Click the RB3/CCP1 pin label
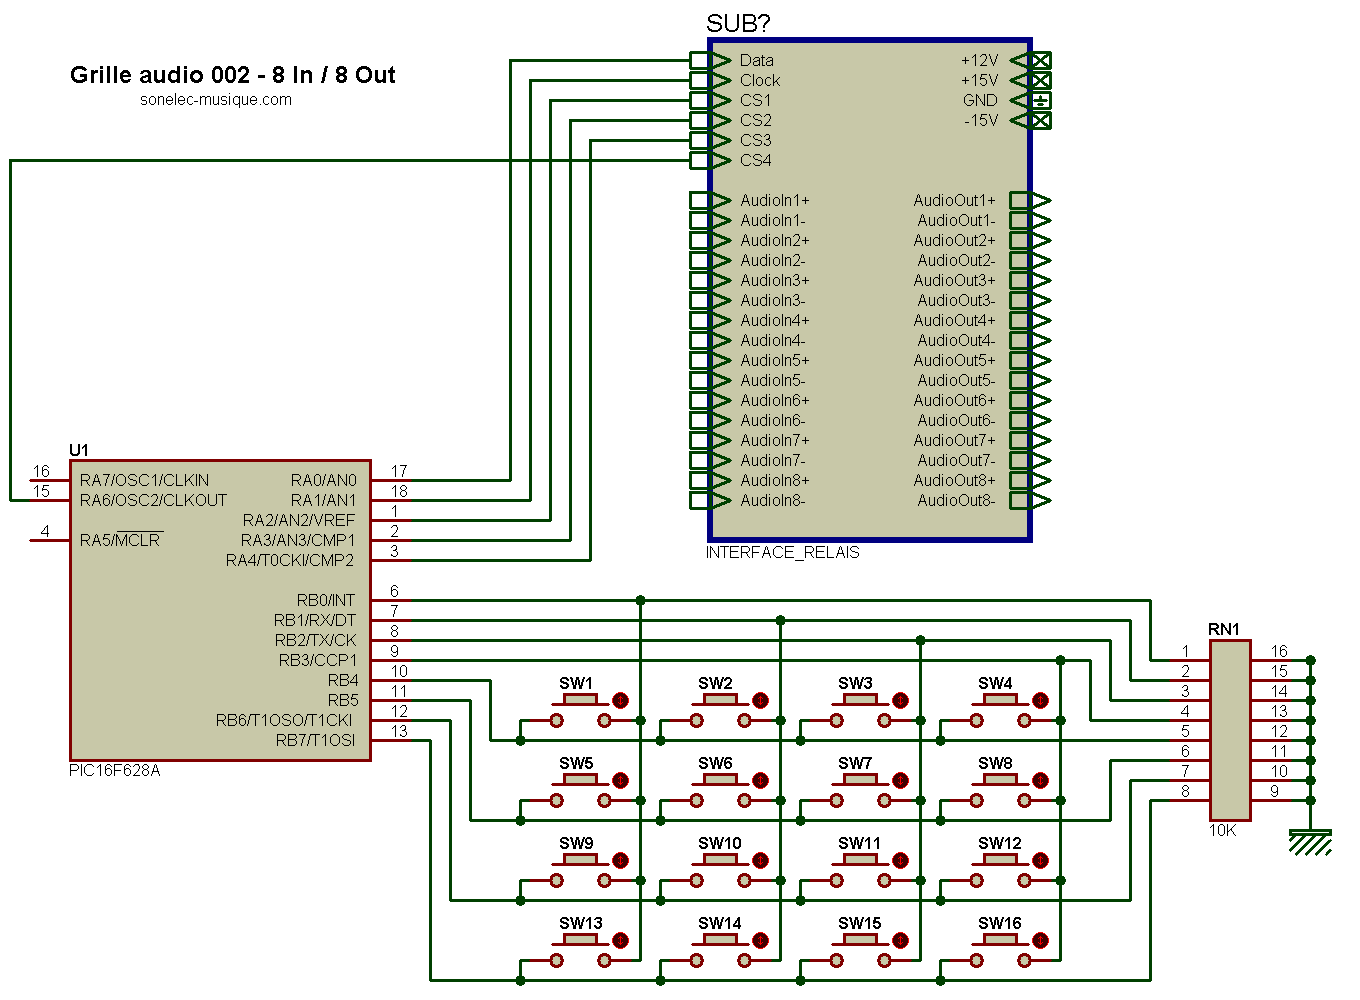 pos(317,660)
